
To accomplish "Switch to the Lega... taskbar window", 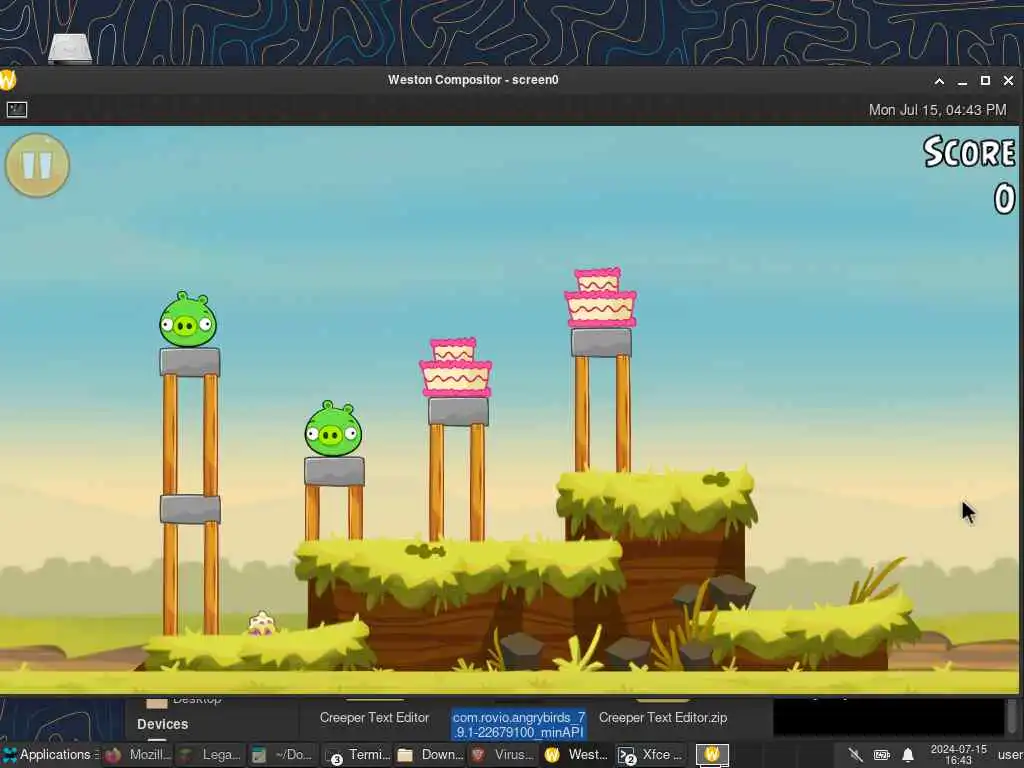I will pos(210,754).
